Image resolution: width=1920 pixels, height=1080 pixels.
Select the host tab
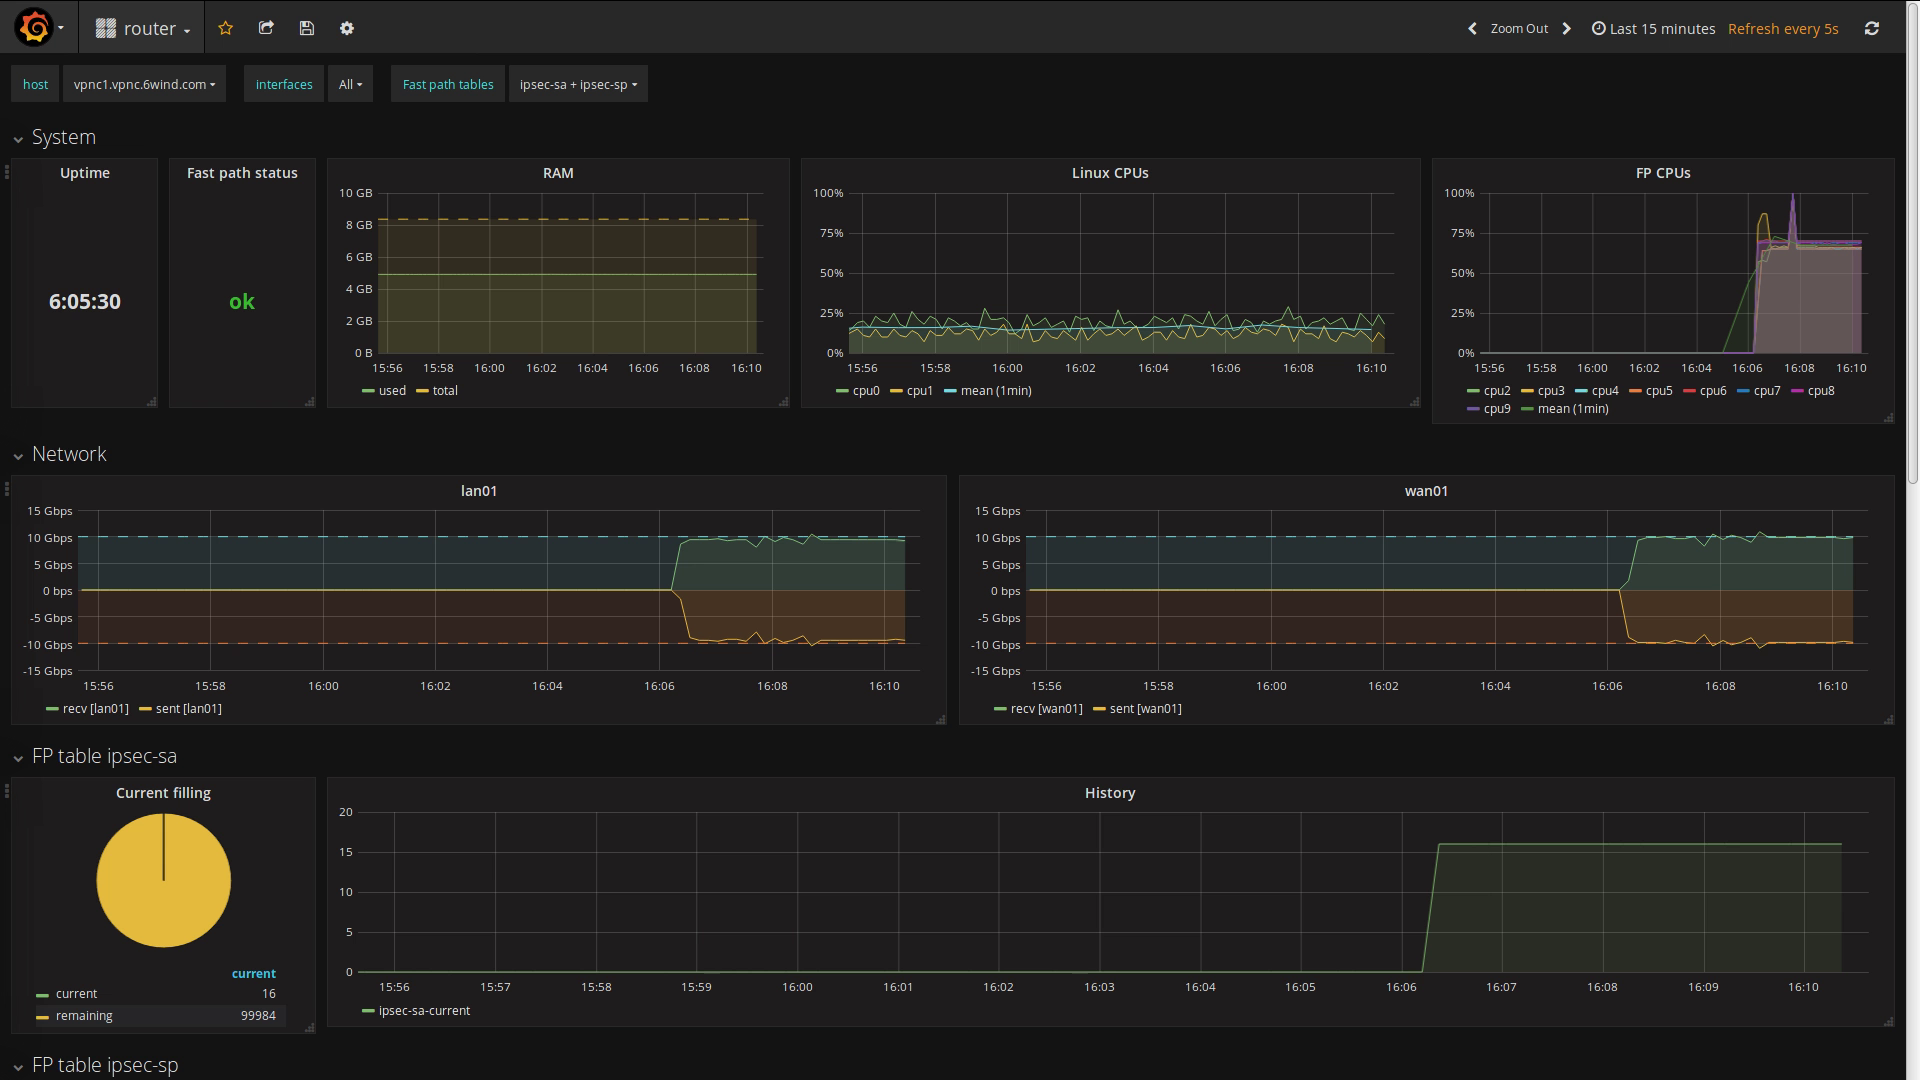36,84
